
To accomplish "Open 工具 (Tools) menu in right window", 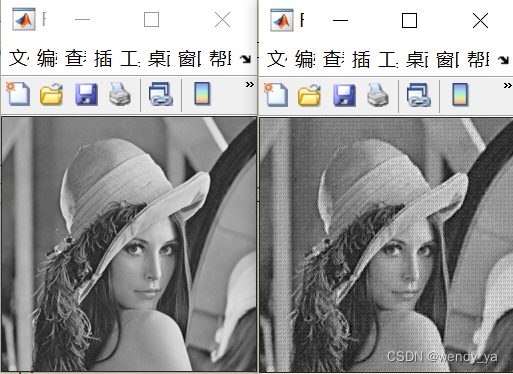I will coord(388,59).
